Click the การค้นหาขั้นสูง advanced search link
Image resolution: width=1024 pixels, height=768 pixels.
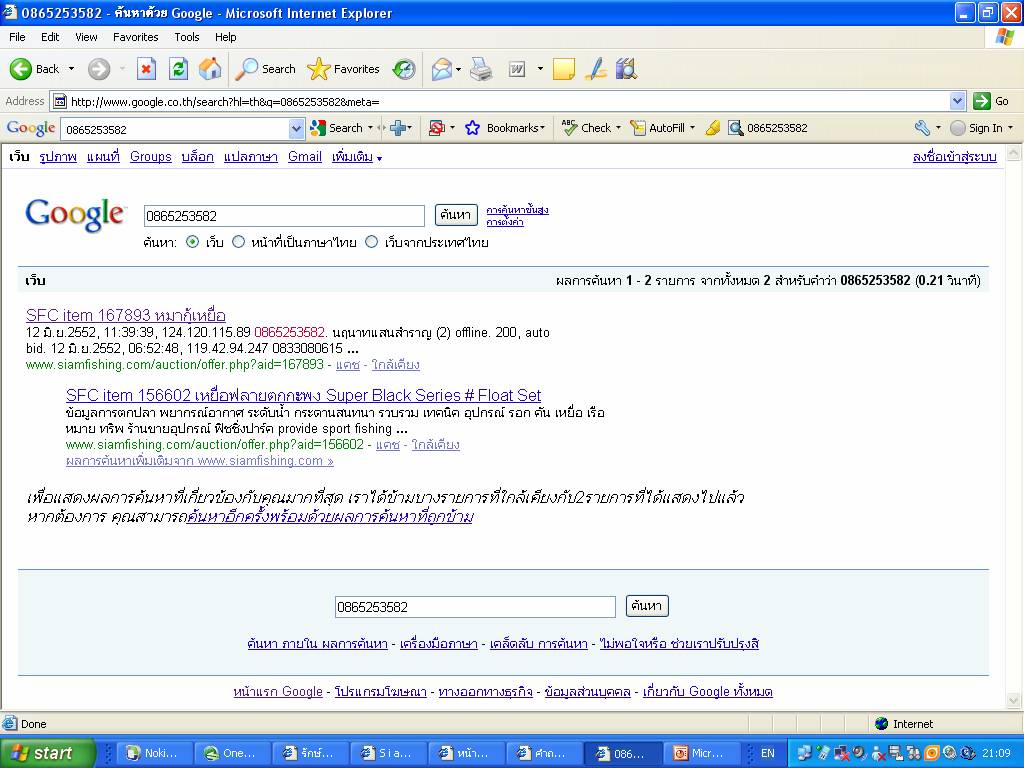click(517, 210)
